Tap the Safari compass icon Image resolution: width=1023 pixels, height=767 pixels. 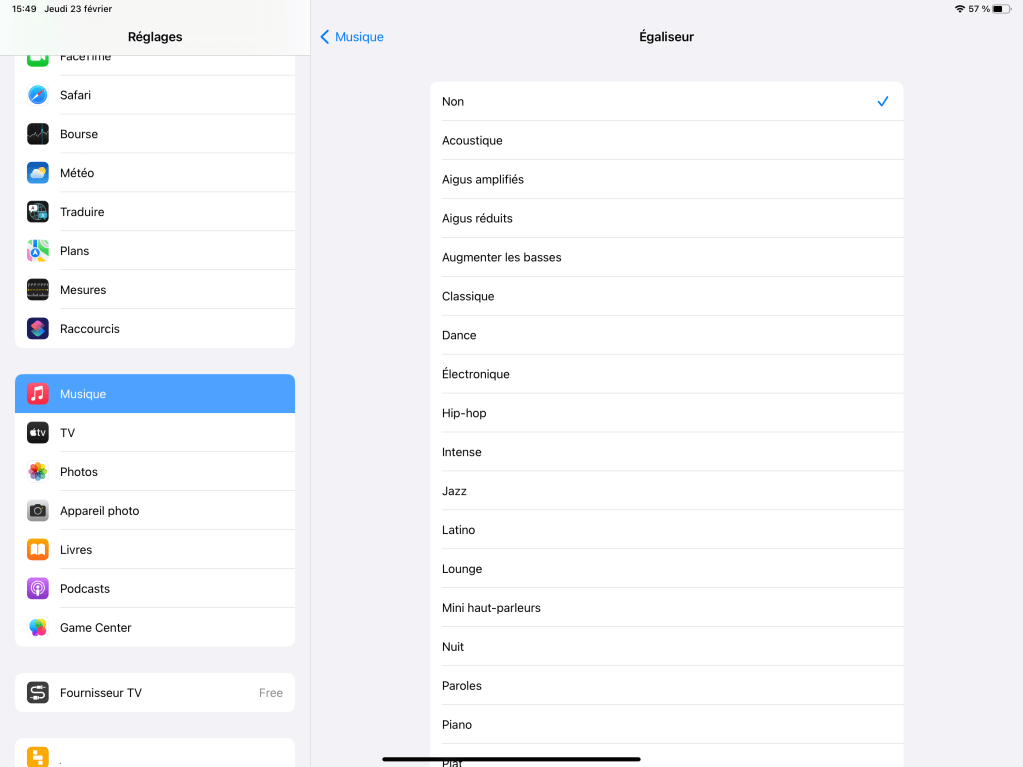tap(38, 95)
